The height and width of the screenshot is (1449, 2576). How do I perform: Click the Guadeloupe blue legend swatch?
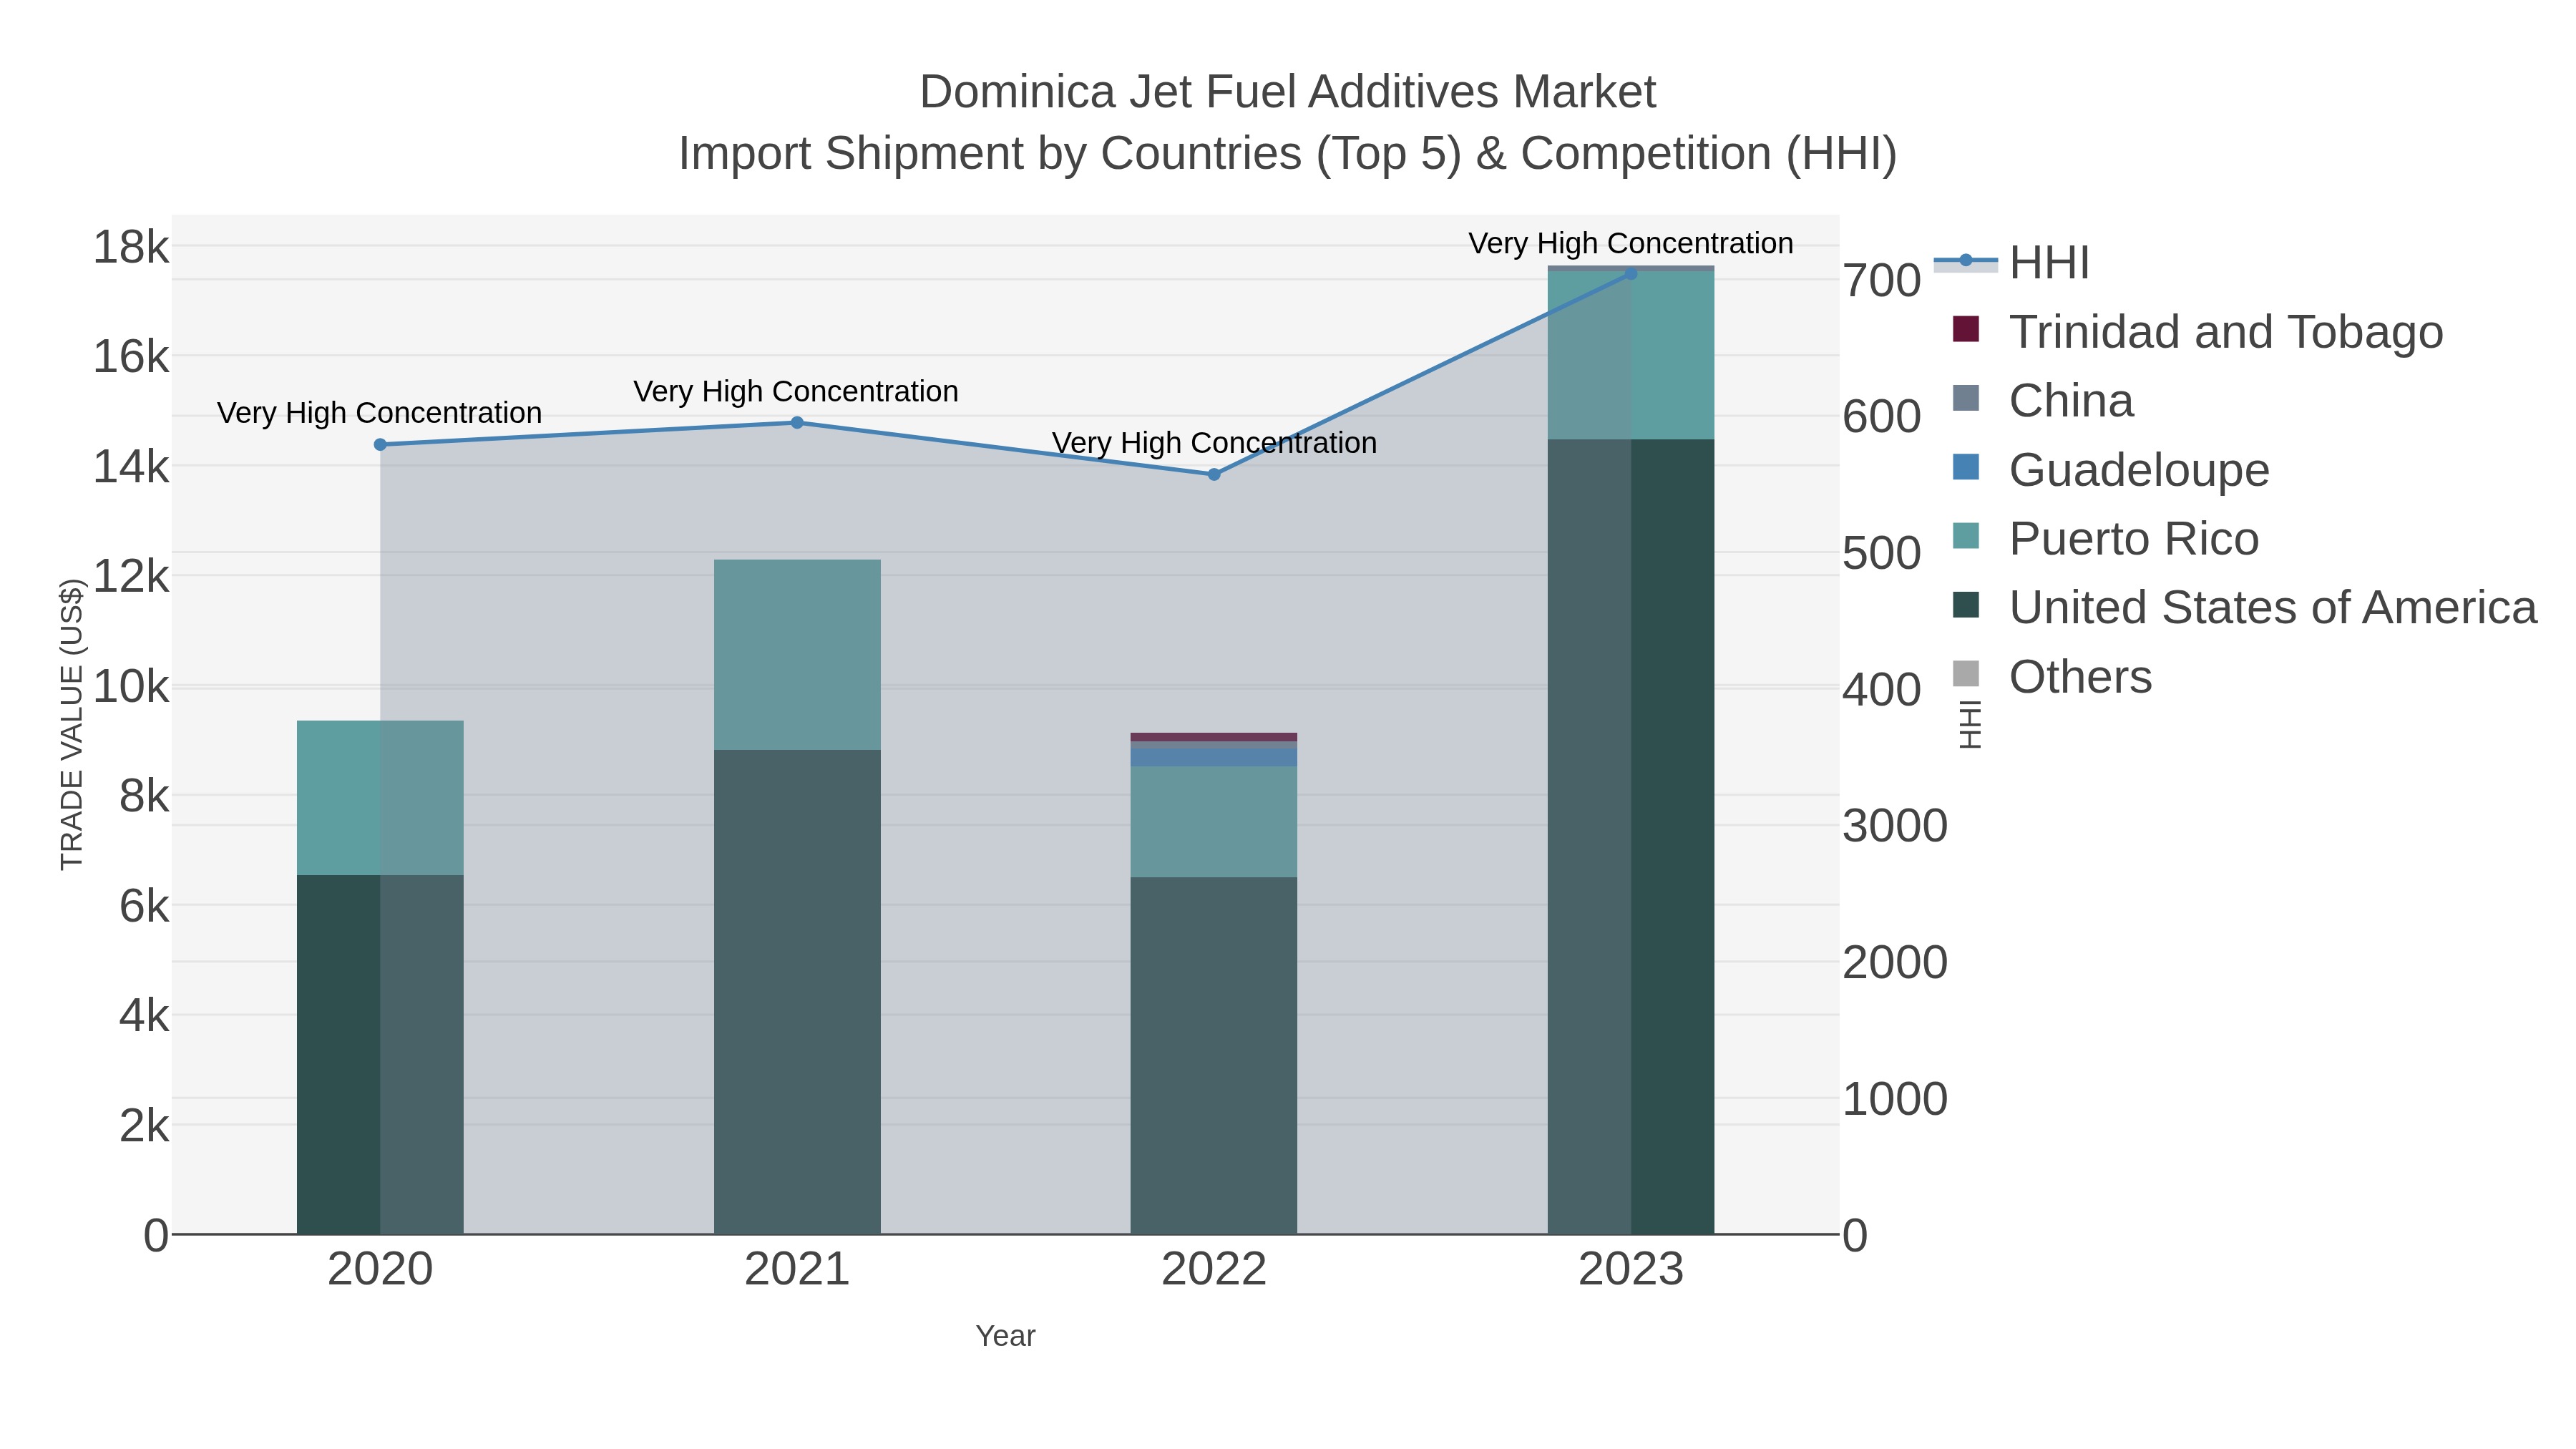click(x=1966, y=467)
